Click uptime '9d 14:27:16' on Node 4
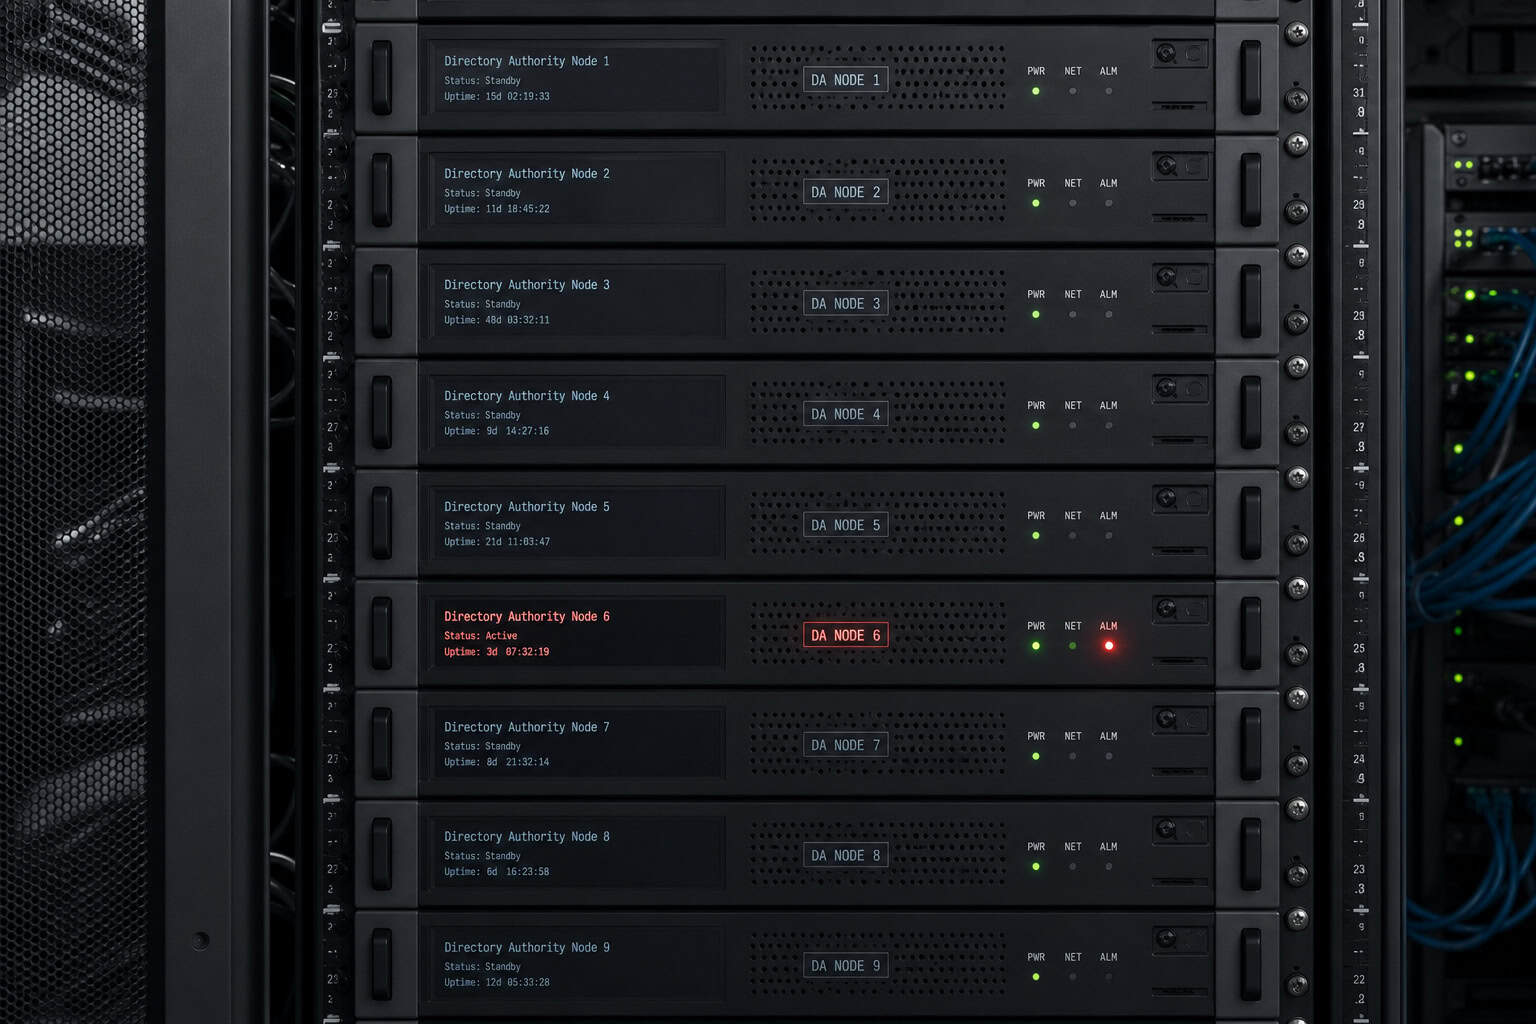This screenshot has height=1024, width=1536. [x=517, y=431]
